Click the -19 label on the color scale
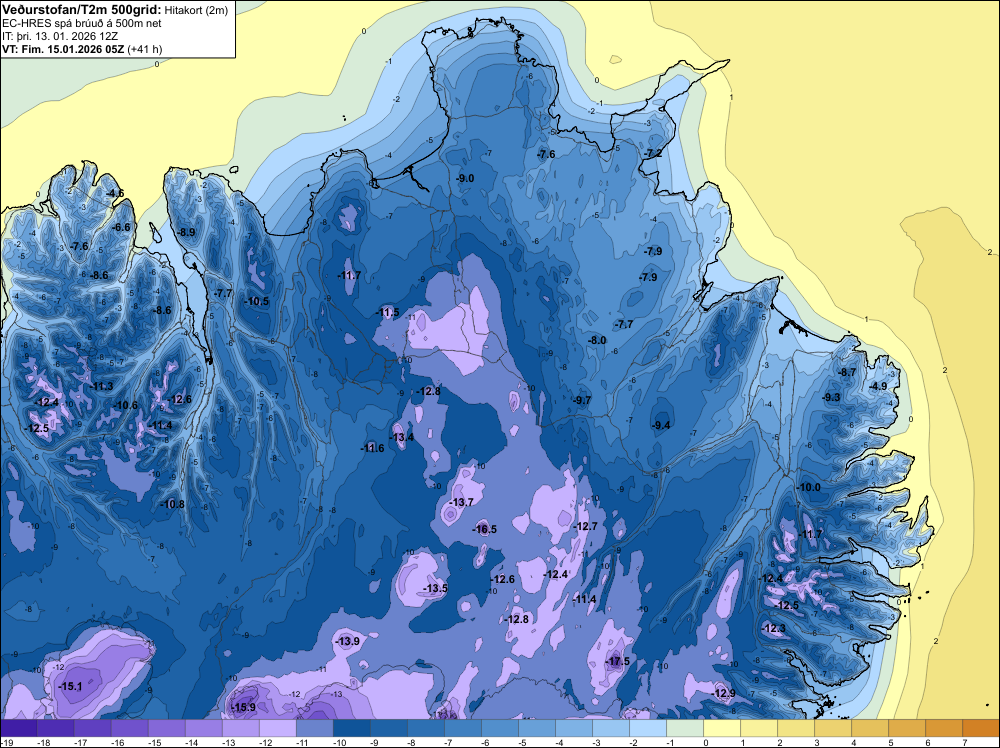1000x748 pixels. (x=7, y=743)
